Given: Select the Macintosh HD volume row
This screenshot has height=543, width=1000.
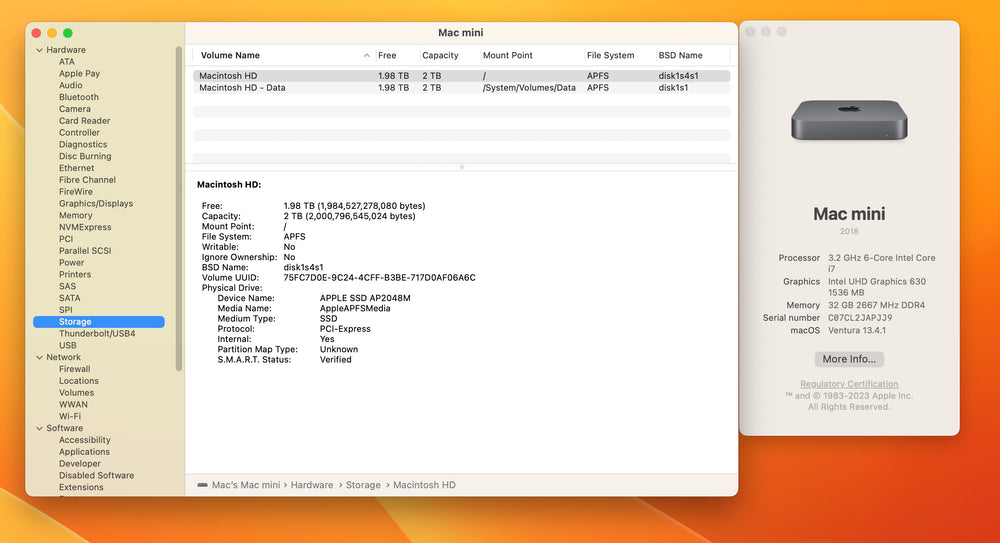Looking at the screenshot, I should (x=462, y=76).
